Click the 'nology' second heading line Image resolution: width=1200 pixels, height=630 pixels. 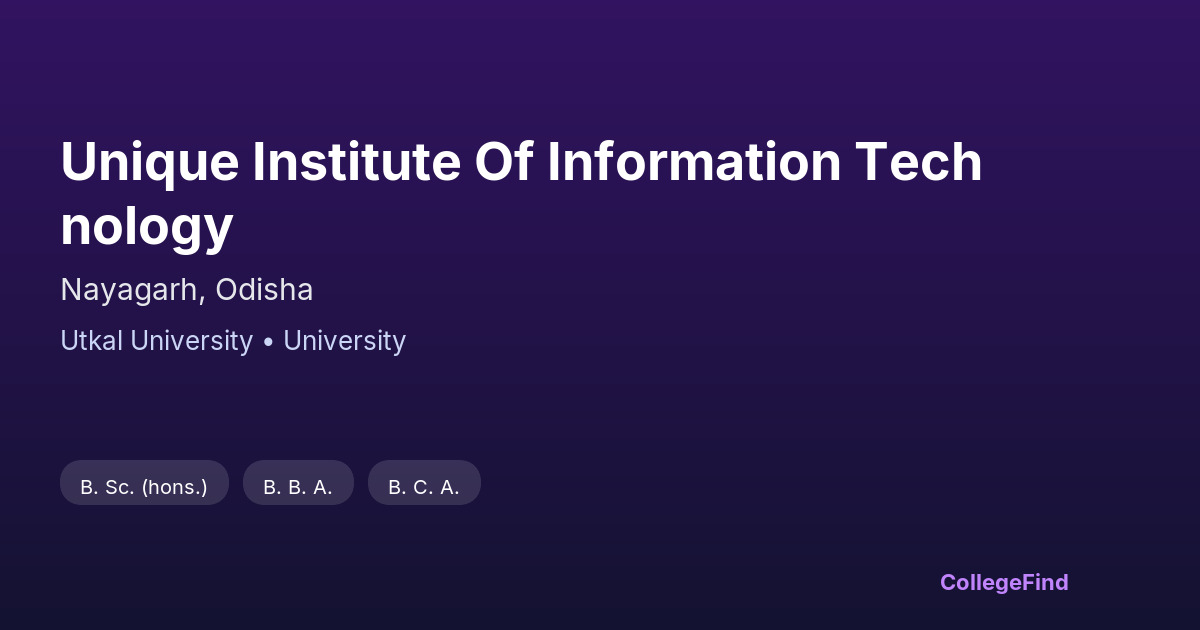(146, 225)
